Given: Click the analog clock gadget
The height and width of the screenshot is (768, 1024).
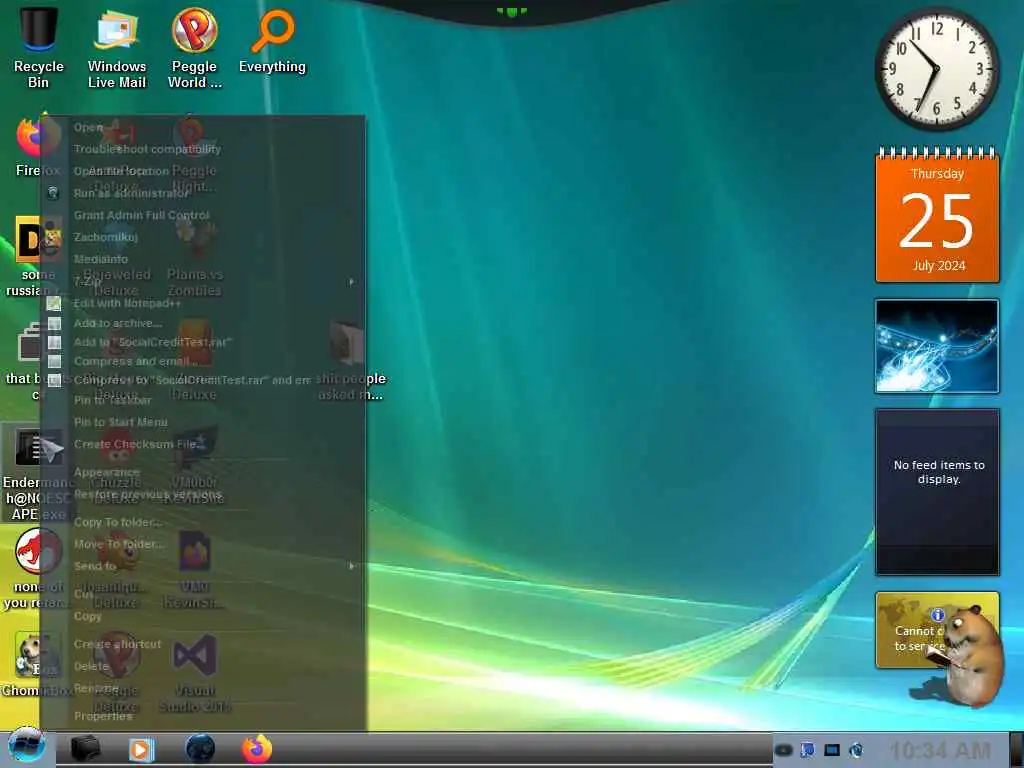Looking at the screenshot, I should tap(937, 69).
